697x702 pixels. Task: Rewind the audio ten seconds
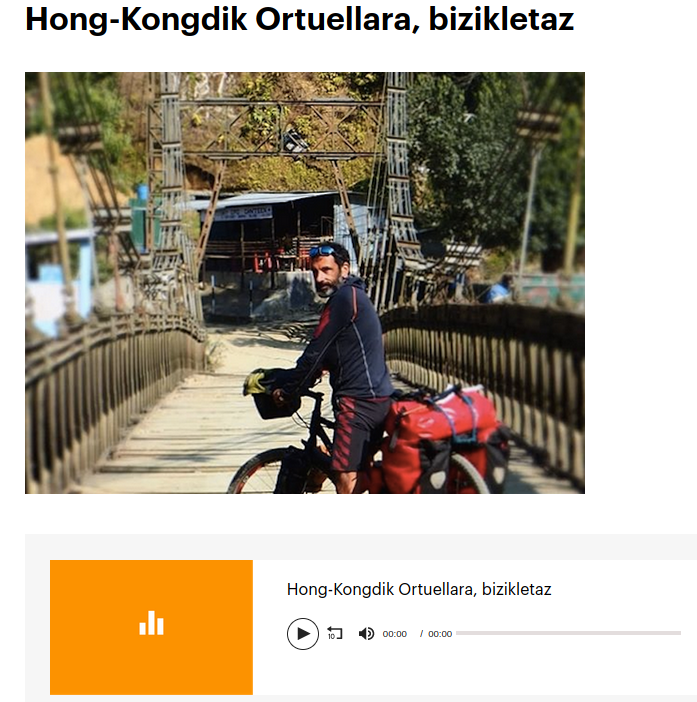tap(335, 634)
